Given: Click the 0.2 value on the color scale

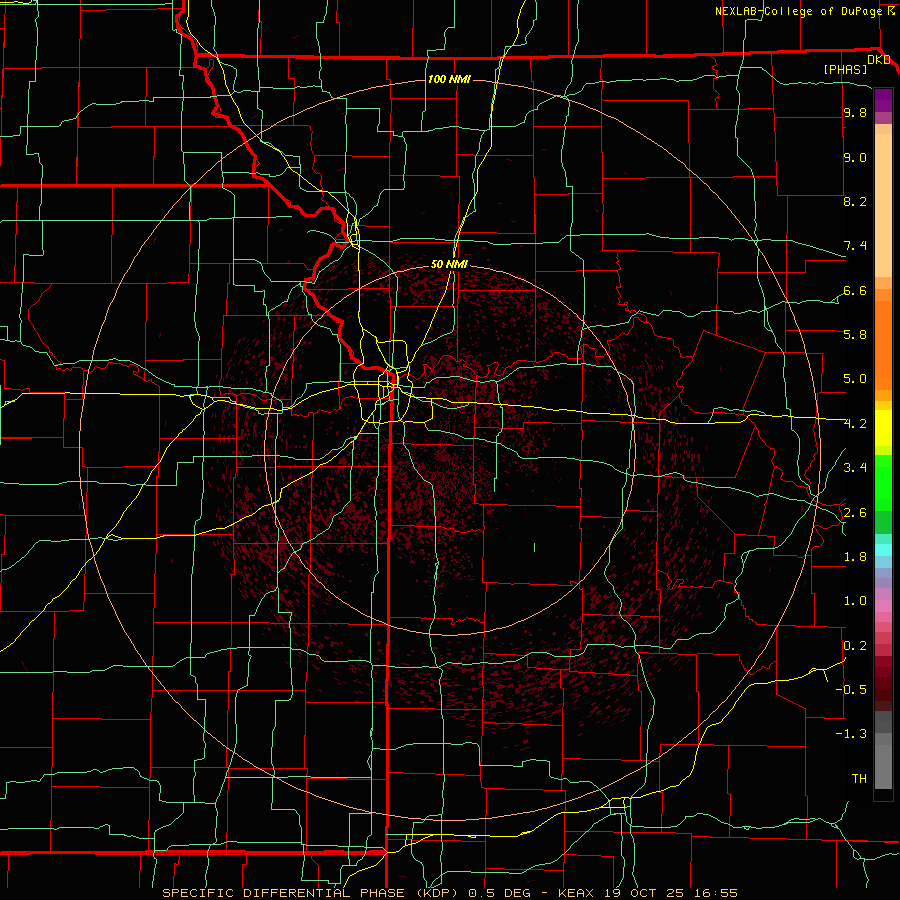Looking at the screenshot, I should point(855,646).
